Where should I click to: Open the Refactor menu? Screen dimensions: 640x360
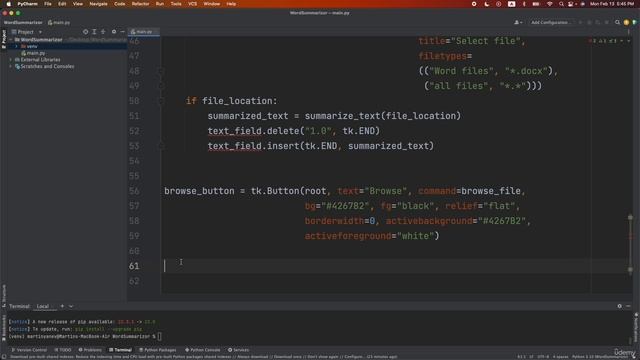[140, 4]
